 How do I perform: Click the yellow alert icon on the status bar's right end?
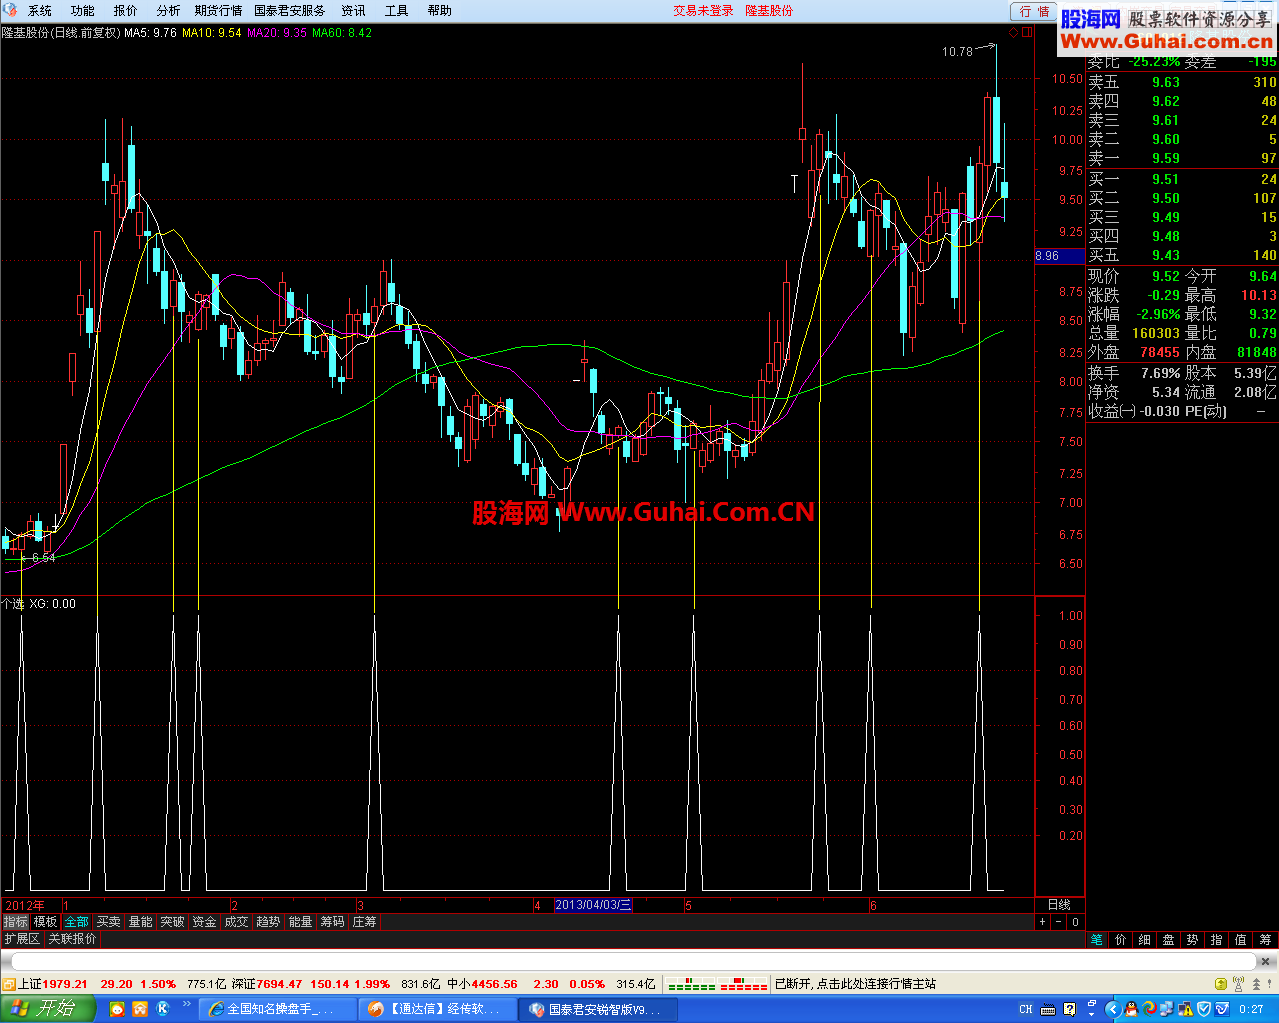pos(1220,984)
